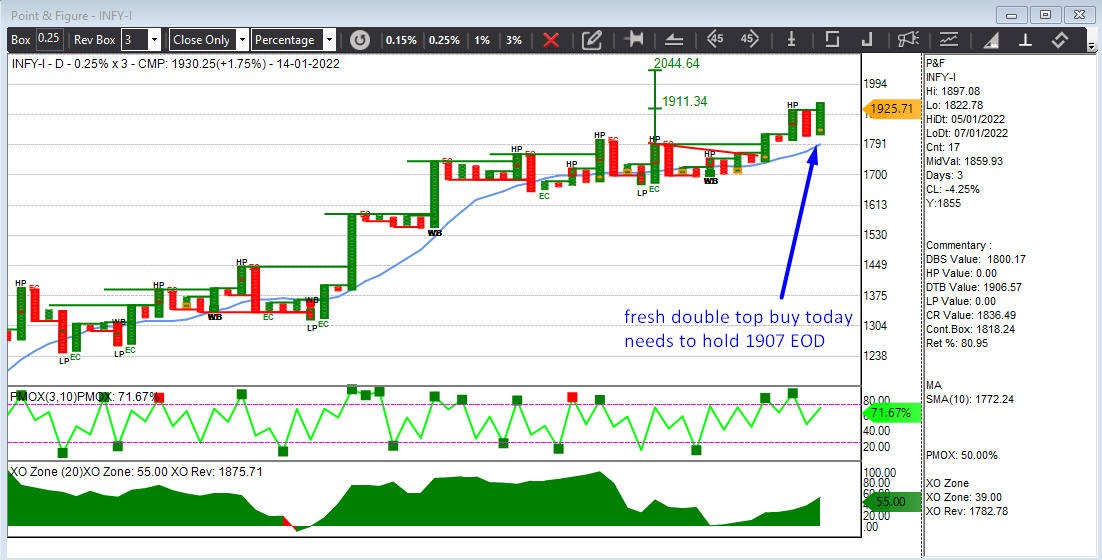Click the XO Rev: 1782.78 text
1102x560 pixels.
[966, 511]
